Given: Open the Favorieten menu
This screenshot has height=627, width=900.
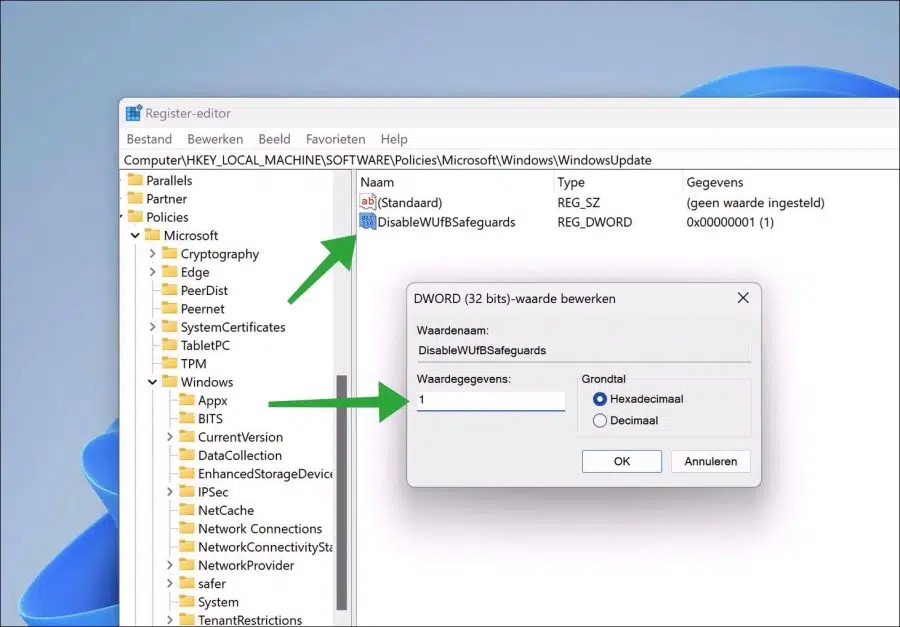Looking at the screenshot, I should (336, 139).
